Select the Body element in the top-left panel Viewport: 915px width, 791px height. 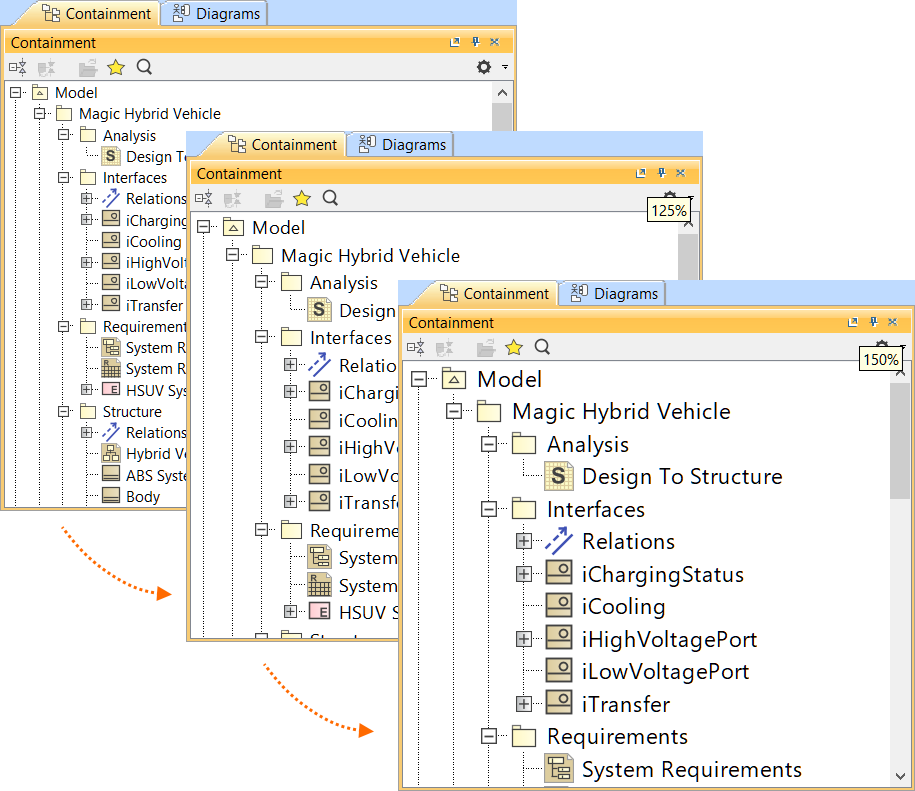tap(143, 497)
